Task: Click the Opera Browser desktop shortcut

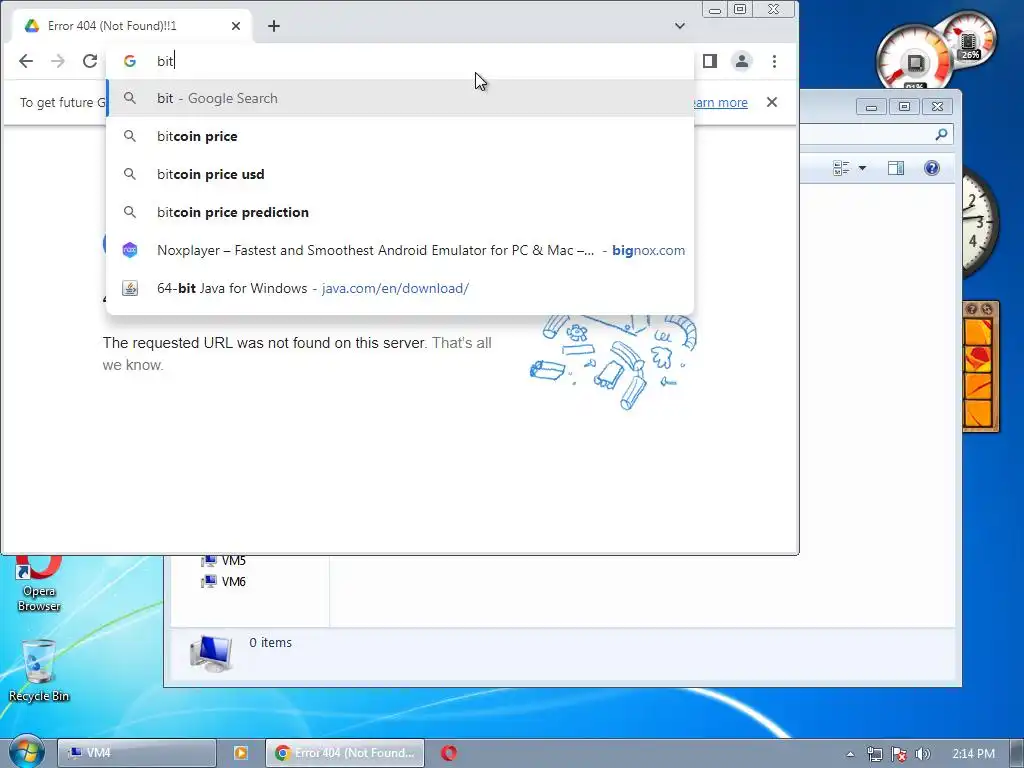Action: 39,583
